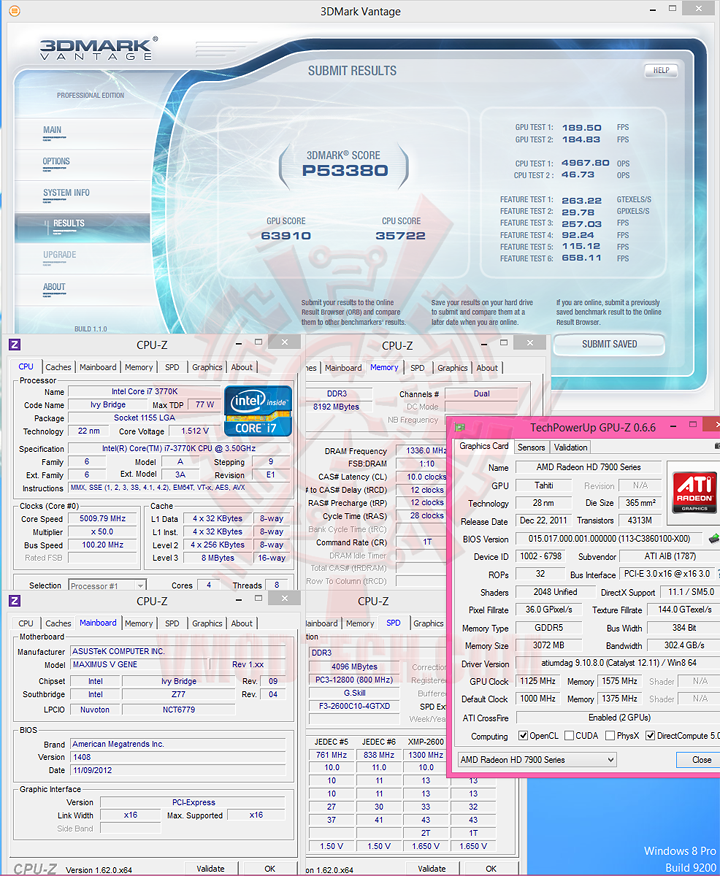Image resolution: width=720 pixels, height=876 pixels.
Task: Maximize the 3DMark Vantage window
Action: [x=673, y=8]
